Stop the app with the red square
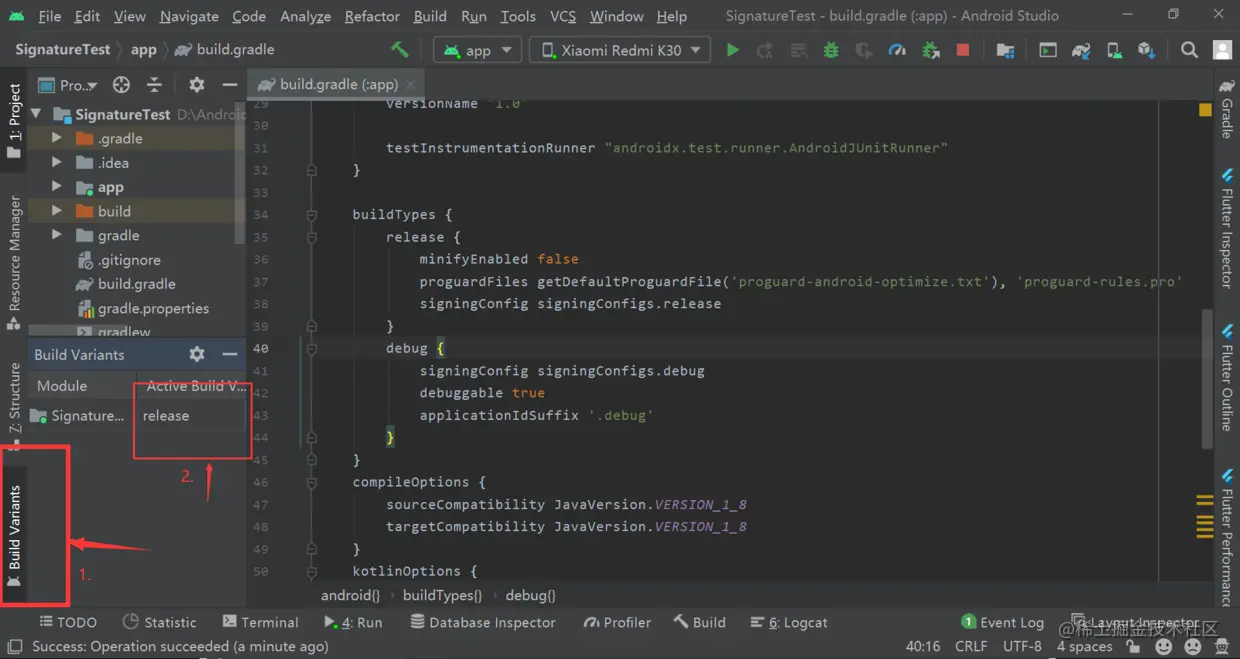This screenshot has height=659, width=1240. (963, 50)
